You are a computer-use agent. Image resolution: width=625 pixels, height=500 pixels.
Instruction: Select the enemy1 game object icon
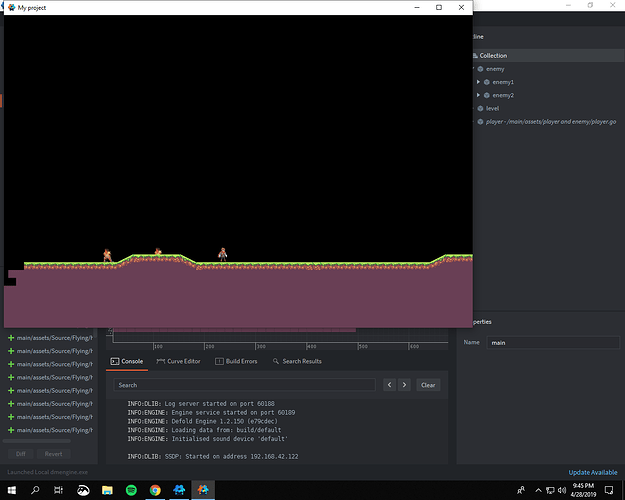click(x=485, y=82)
